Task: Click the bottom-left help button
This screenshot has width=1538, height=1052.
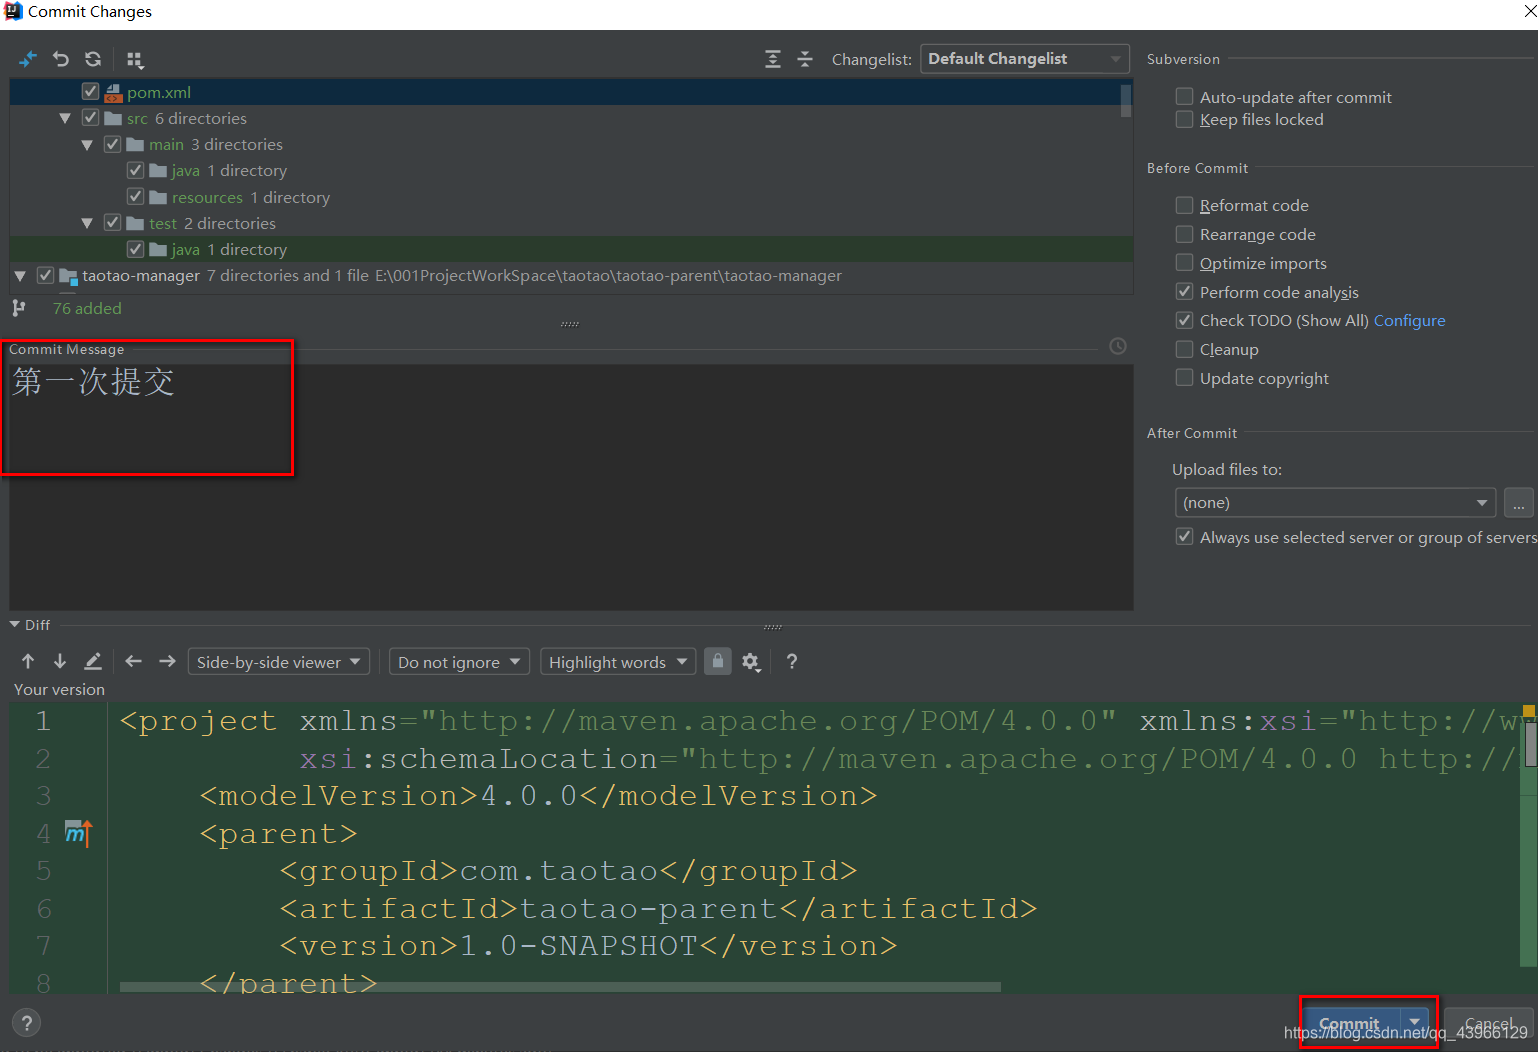Action: (x=27, y=1023)
